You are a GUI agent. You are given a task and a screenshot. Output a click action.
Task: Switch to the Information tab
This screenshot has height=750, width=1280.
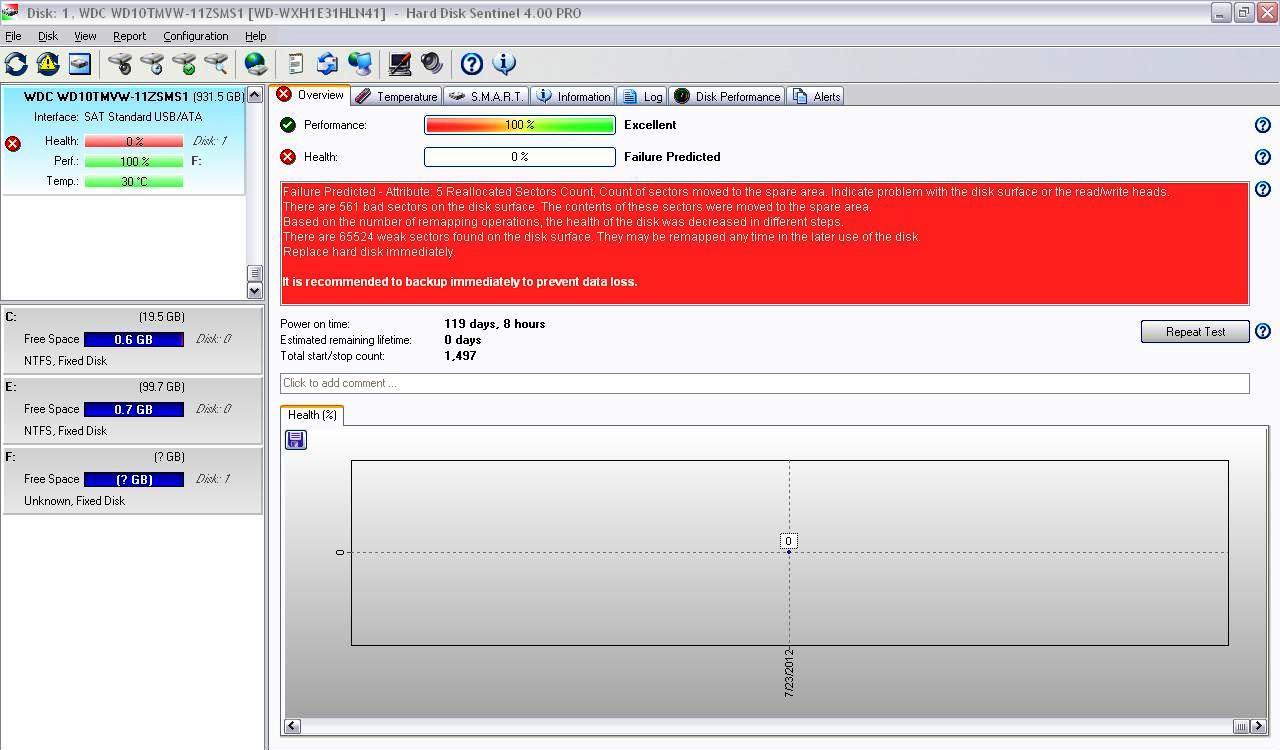click(573, 96)
